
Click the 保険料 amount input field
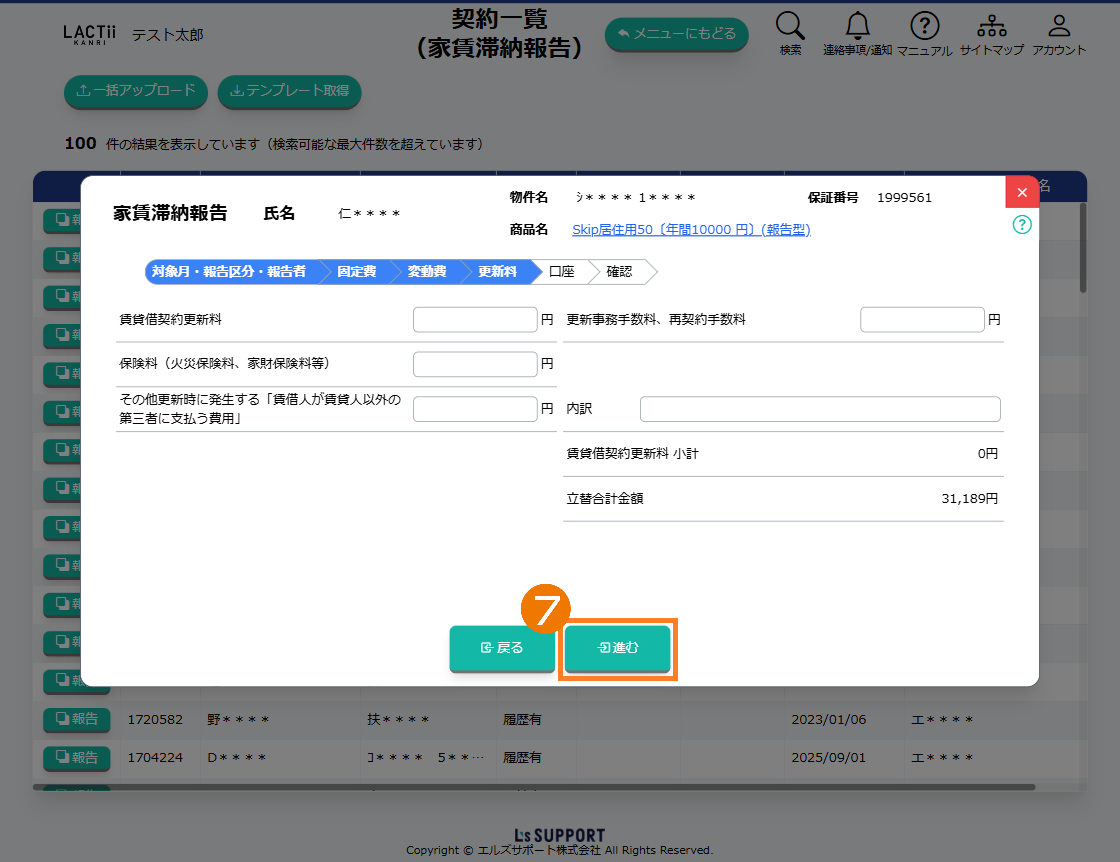(475, 364)
